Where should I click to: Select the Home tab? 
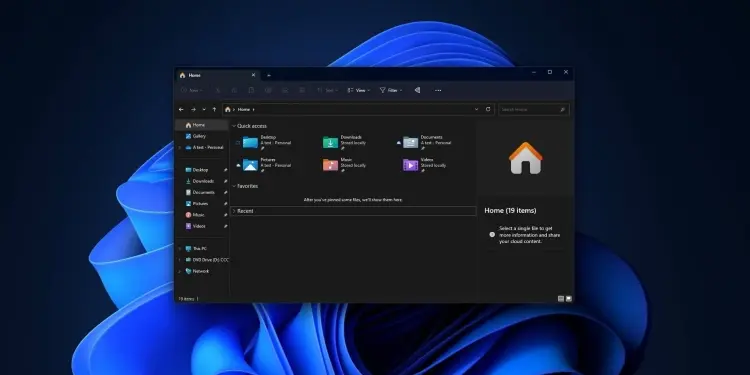pyautogui.click(x=218, y=75)
